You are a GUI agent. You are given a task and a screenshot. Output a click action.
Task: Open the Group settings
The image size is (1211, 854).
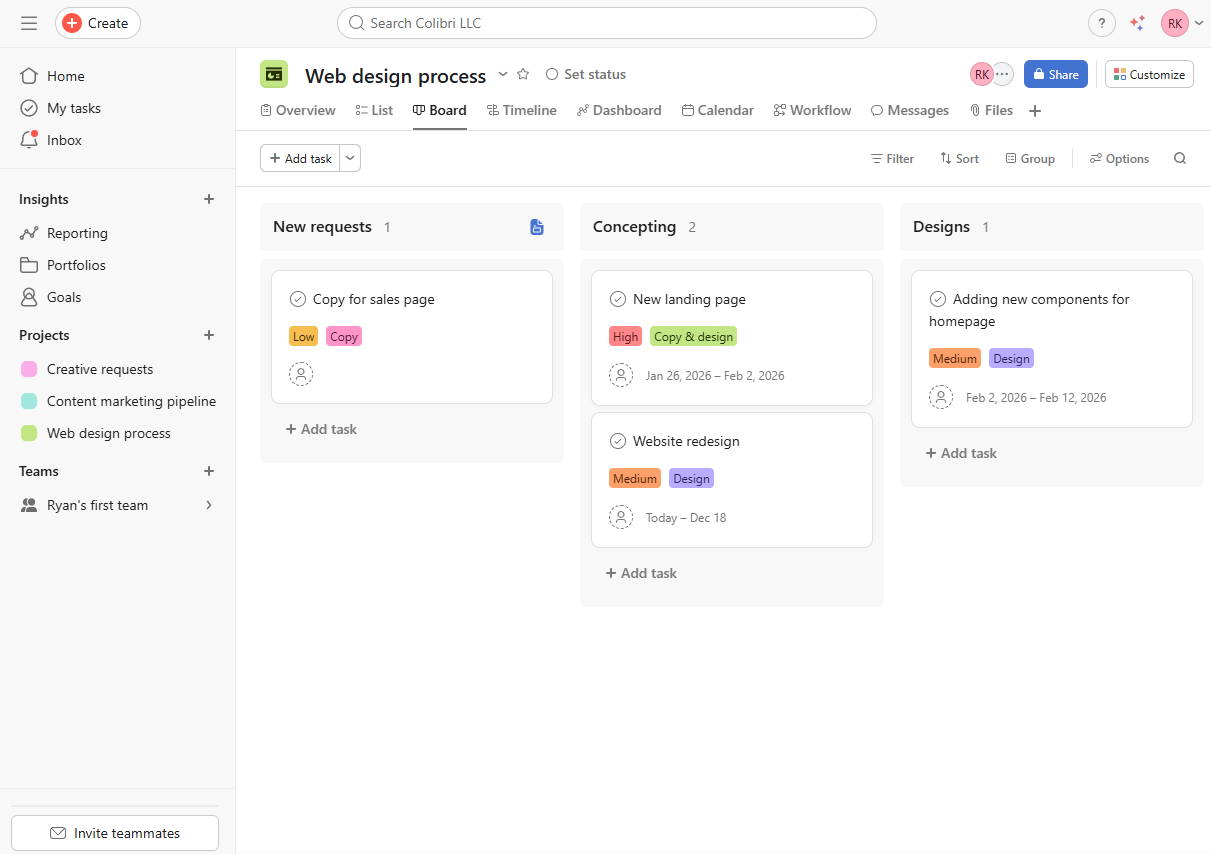[x=1030, y=158]
